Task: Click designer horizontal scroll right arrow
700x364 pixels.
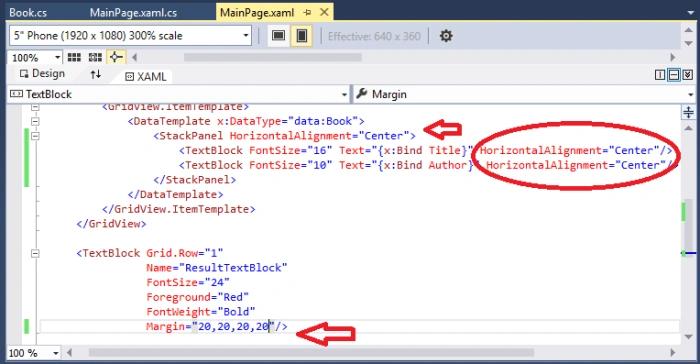Action: coord(673,57)
